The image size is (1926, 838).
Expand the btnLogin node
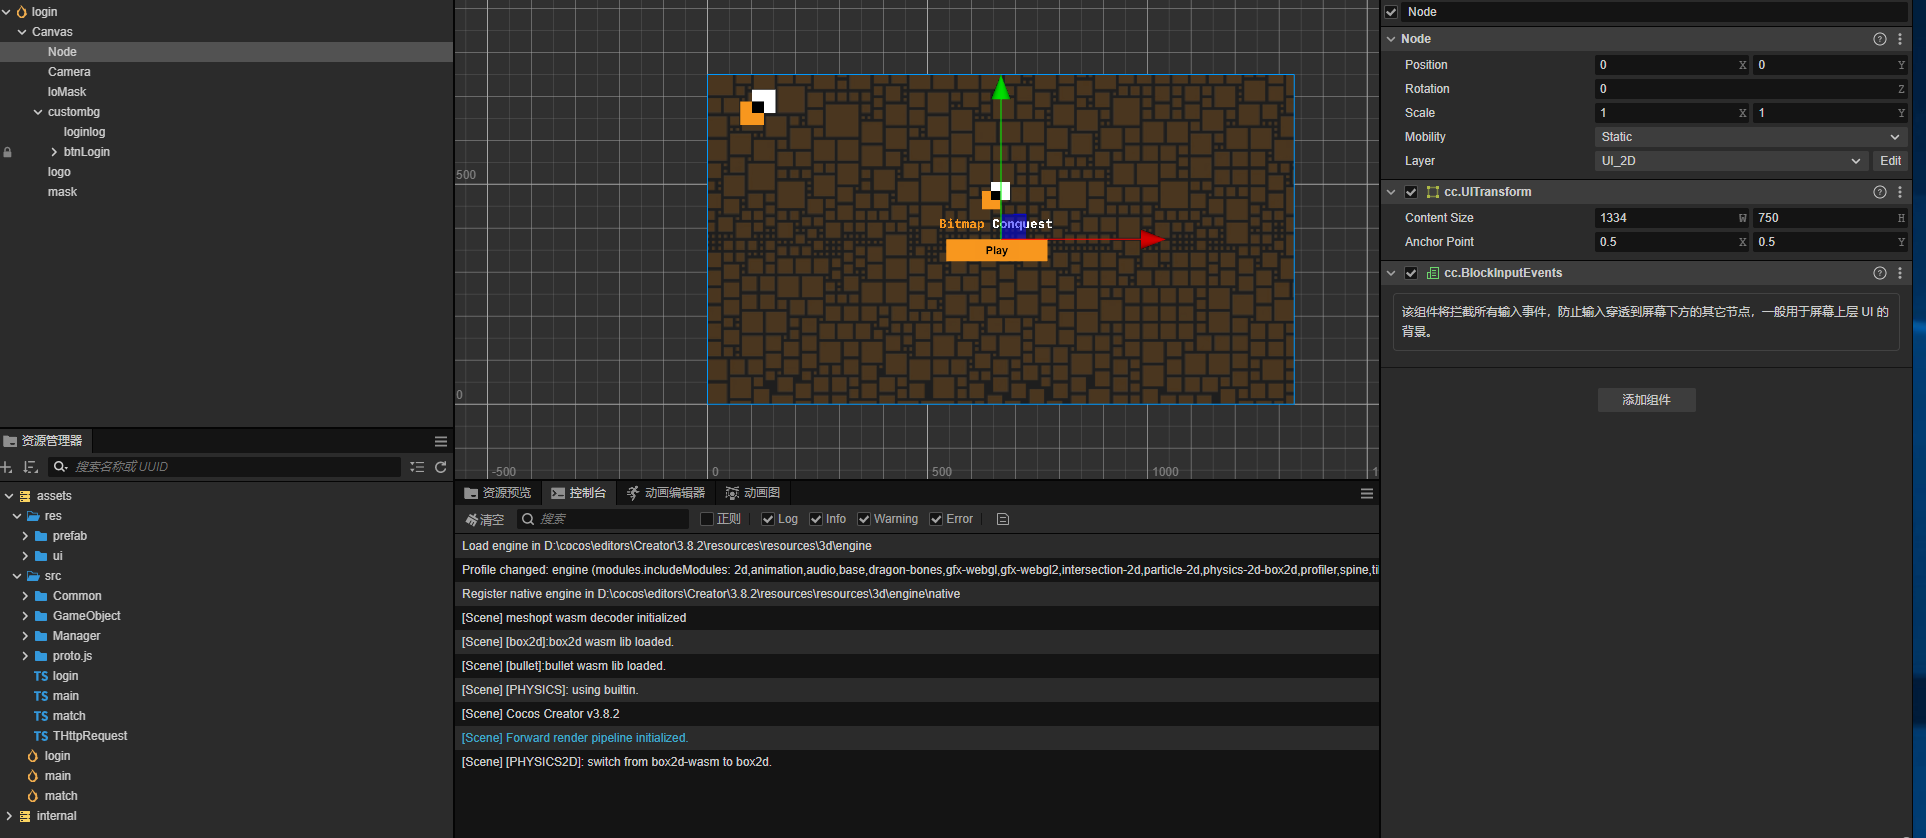[x=54, y=152]
